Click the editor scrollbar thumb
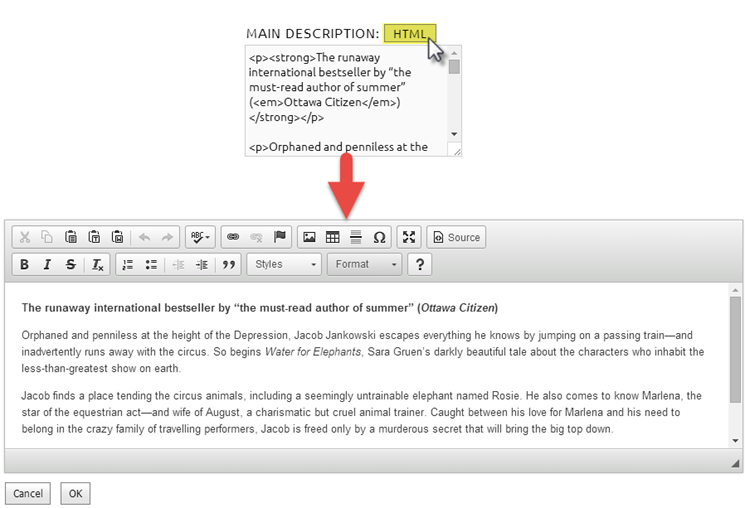 [735, 350]
